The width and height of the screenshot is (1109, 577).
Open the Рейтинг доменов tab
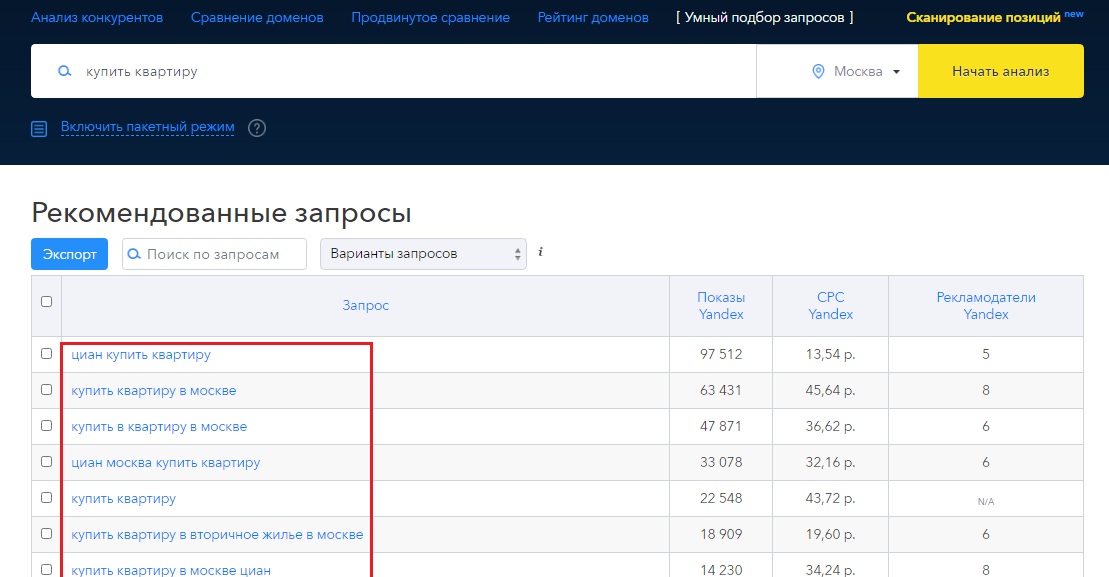click(593, 18)
